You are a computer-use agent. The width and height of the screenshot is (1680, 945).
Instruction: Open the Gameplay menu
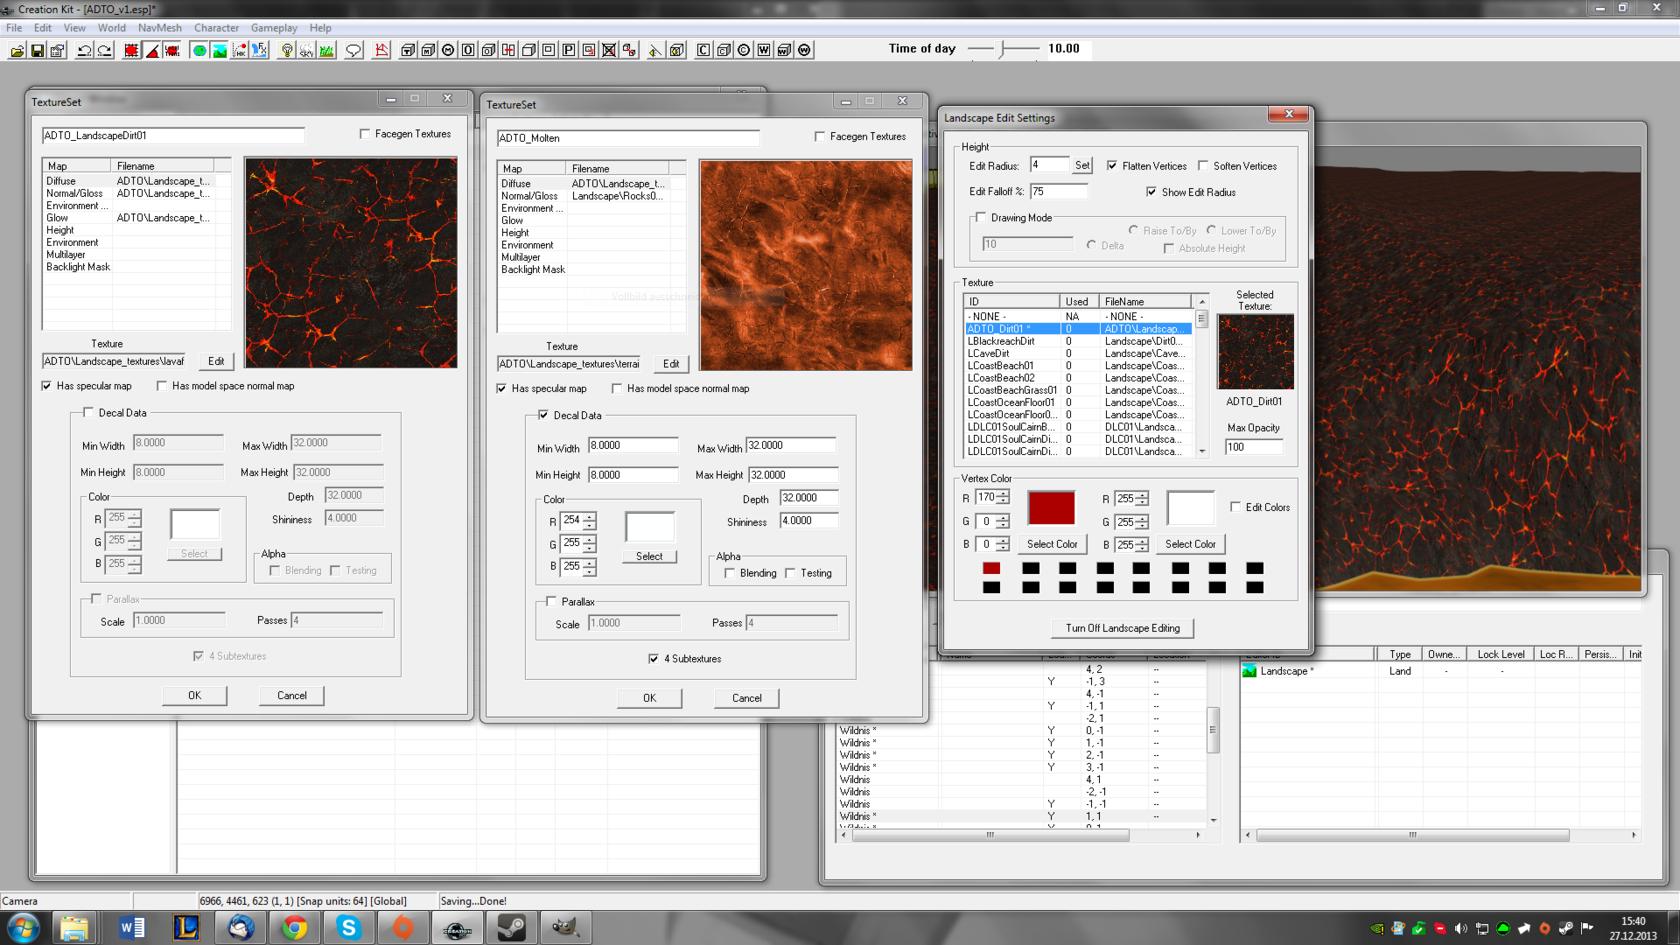[x=274, y=28]
